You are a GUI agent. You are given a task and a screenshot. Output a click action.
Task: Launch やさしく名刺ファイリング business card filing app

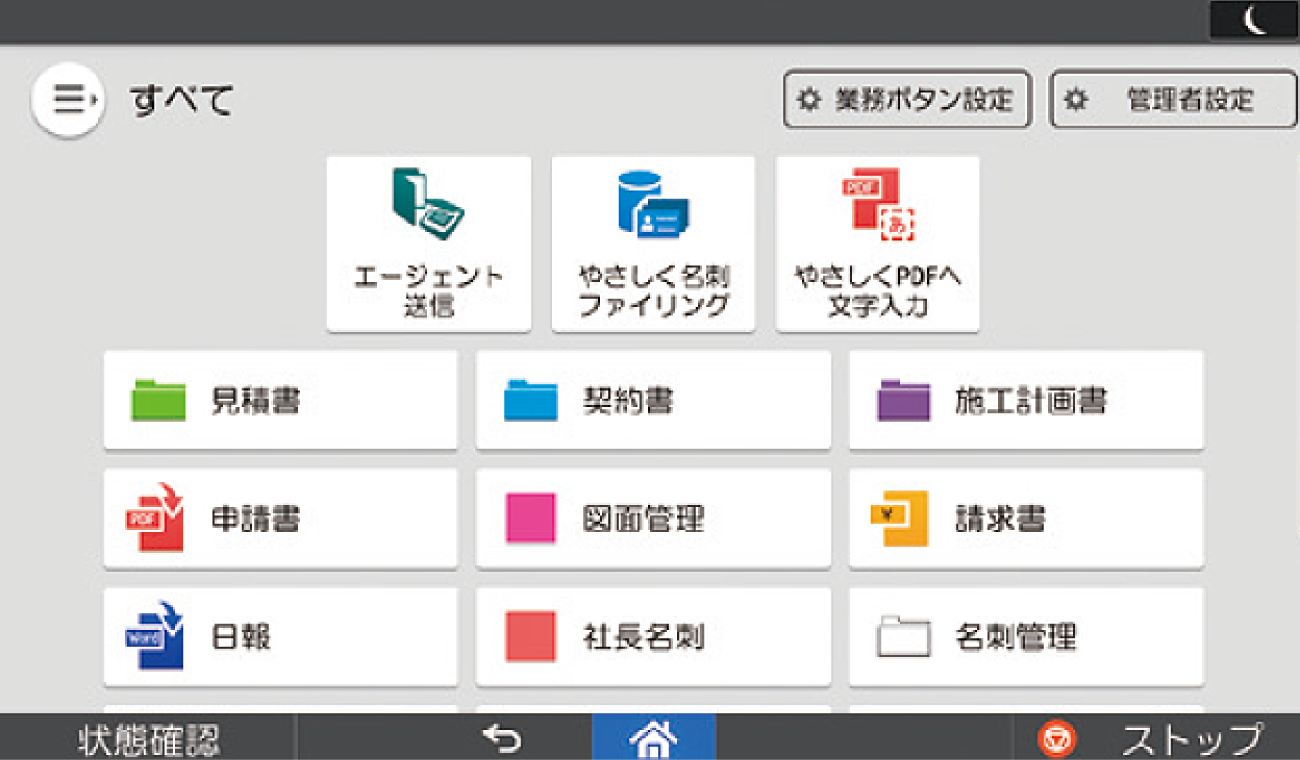(653, 242)
